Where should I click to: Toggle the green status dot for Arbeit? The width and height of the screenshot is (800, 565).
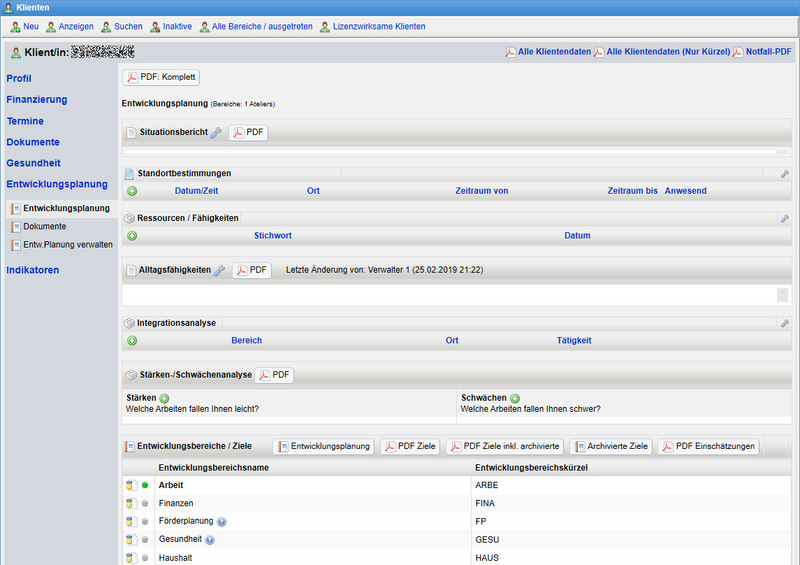[145, 486]
